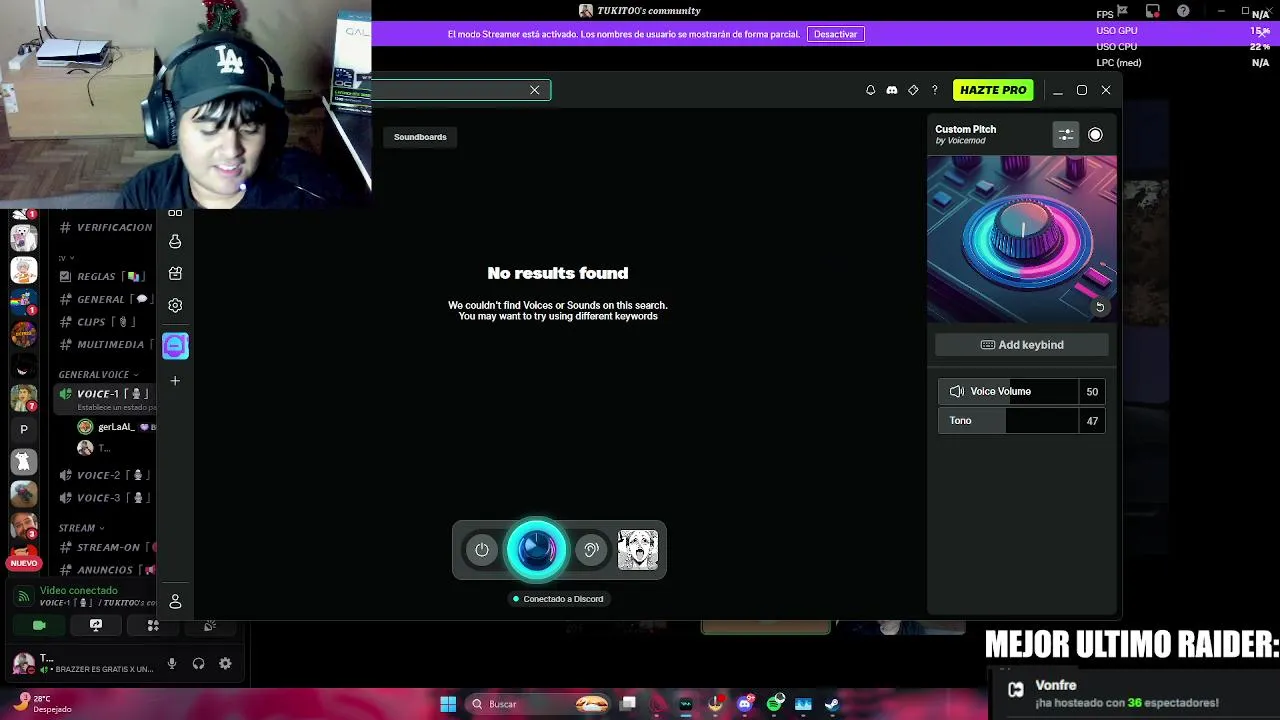
Task: Open Spotify from the taskbar
Action: (774, 704)
